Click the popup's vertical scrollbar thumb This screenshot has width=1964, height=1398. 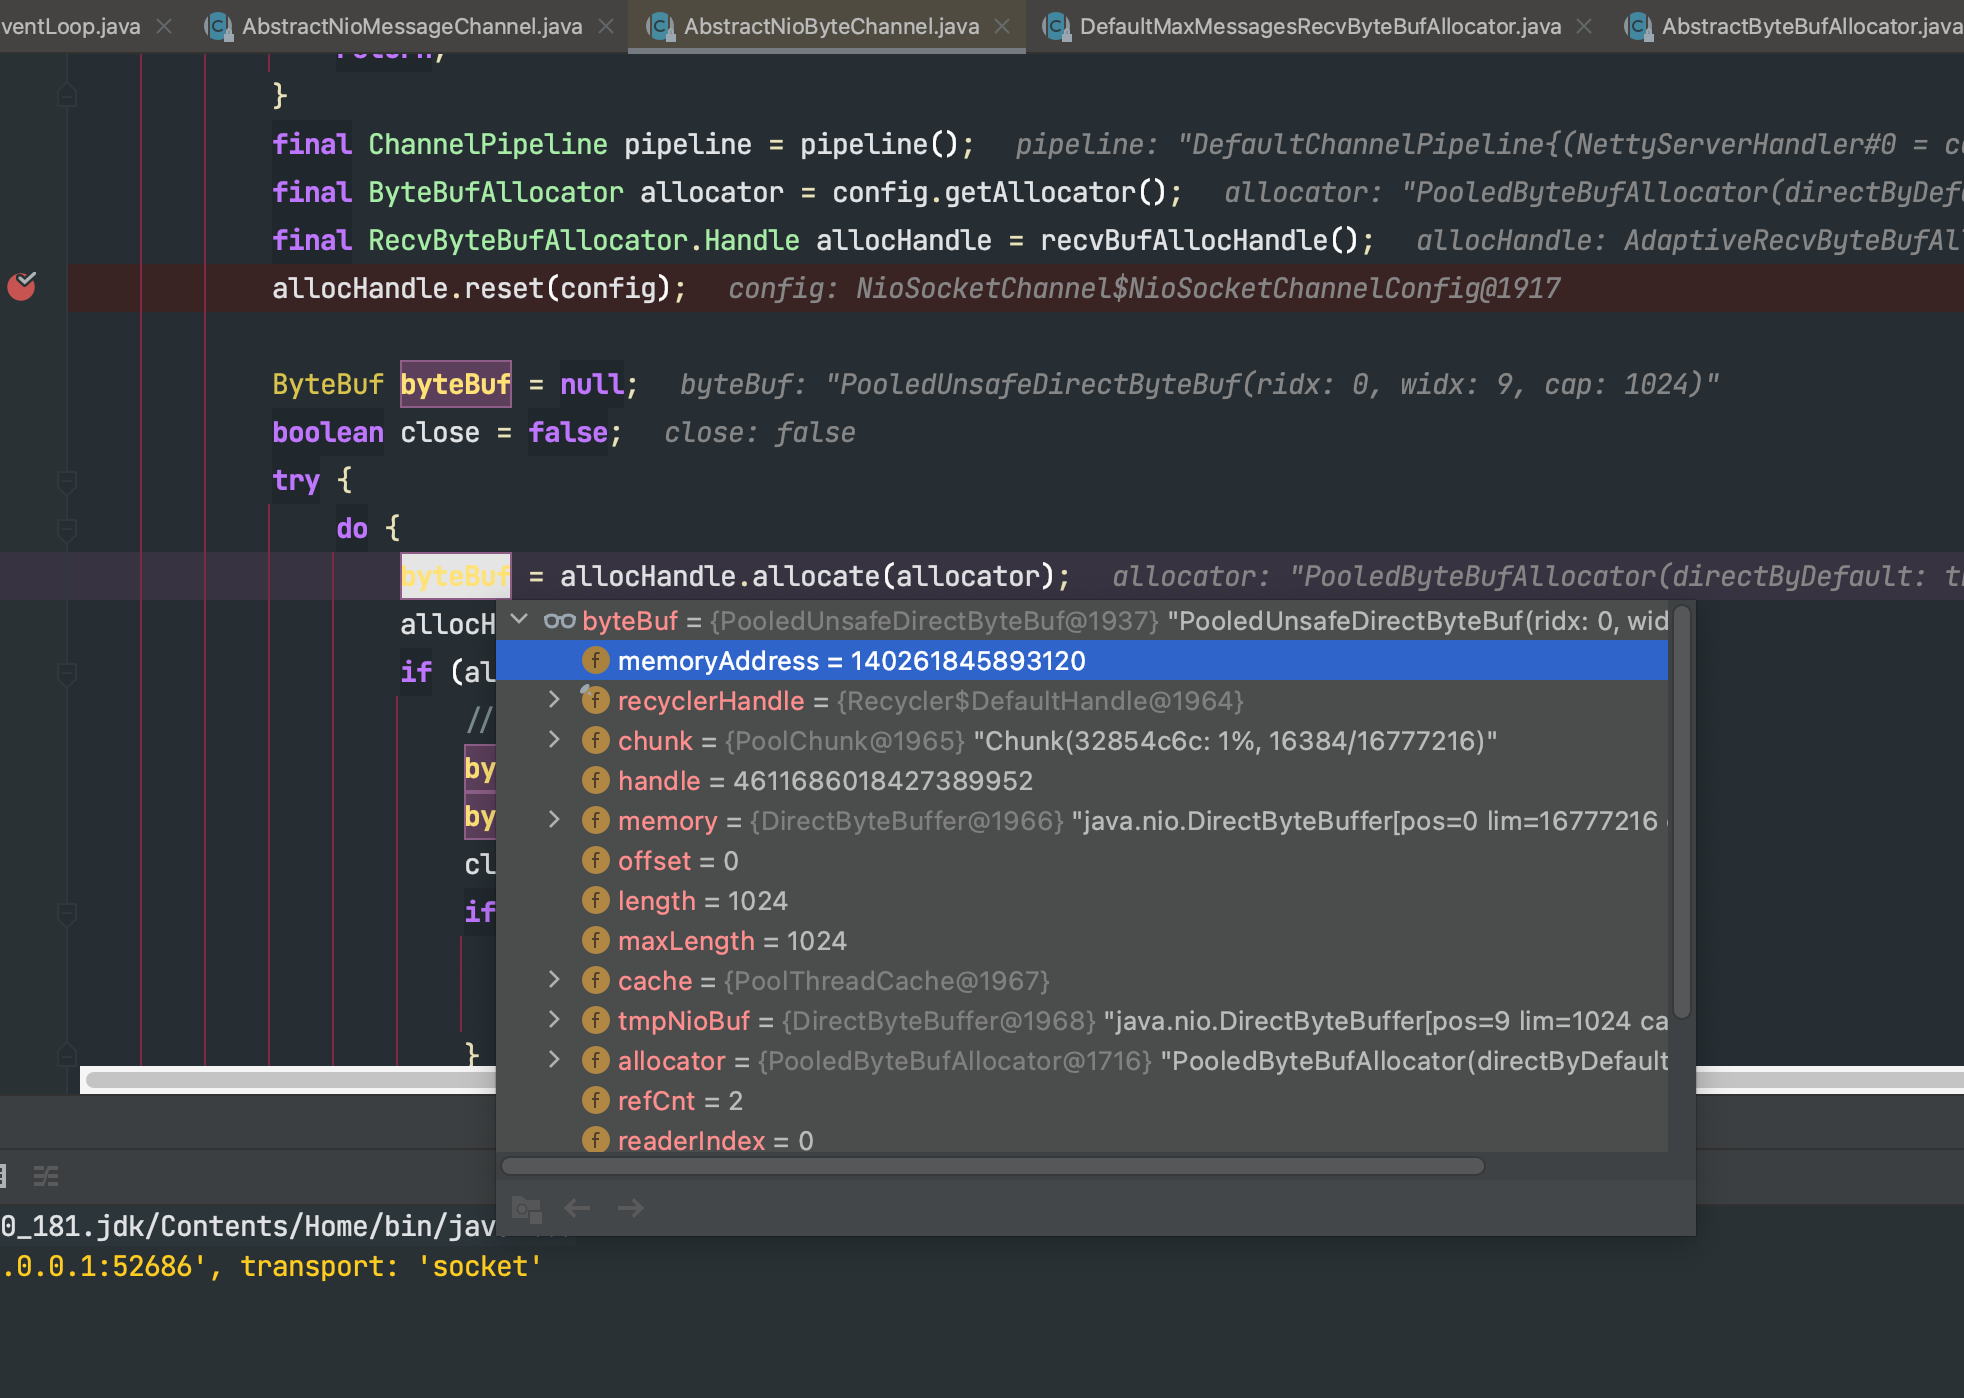pos(1681,810)
